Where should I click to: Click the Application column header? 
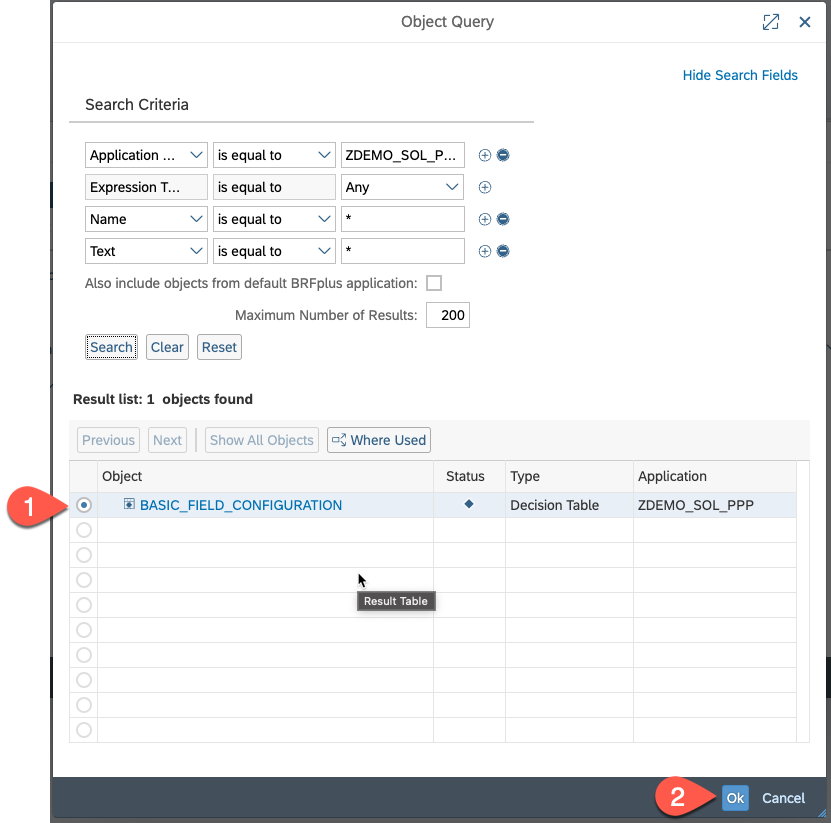point(715,476)
